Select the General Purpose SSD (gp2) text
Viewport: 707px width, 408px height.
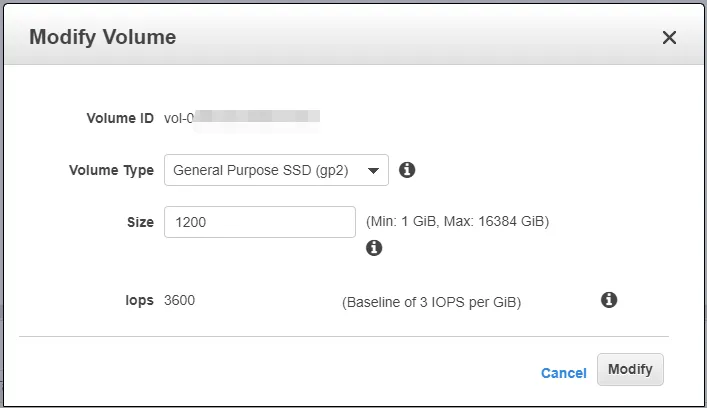[x=261, y=170]
